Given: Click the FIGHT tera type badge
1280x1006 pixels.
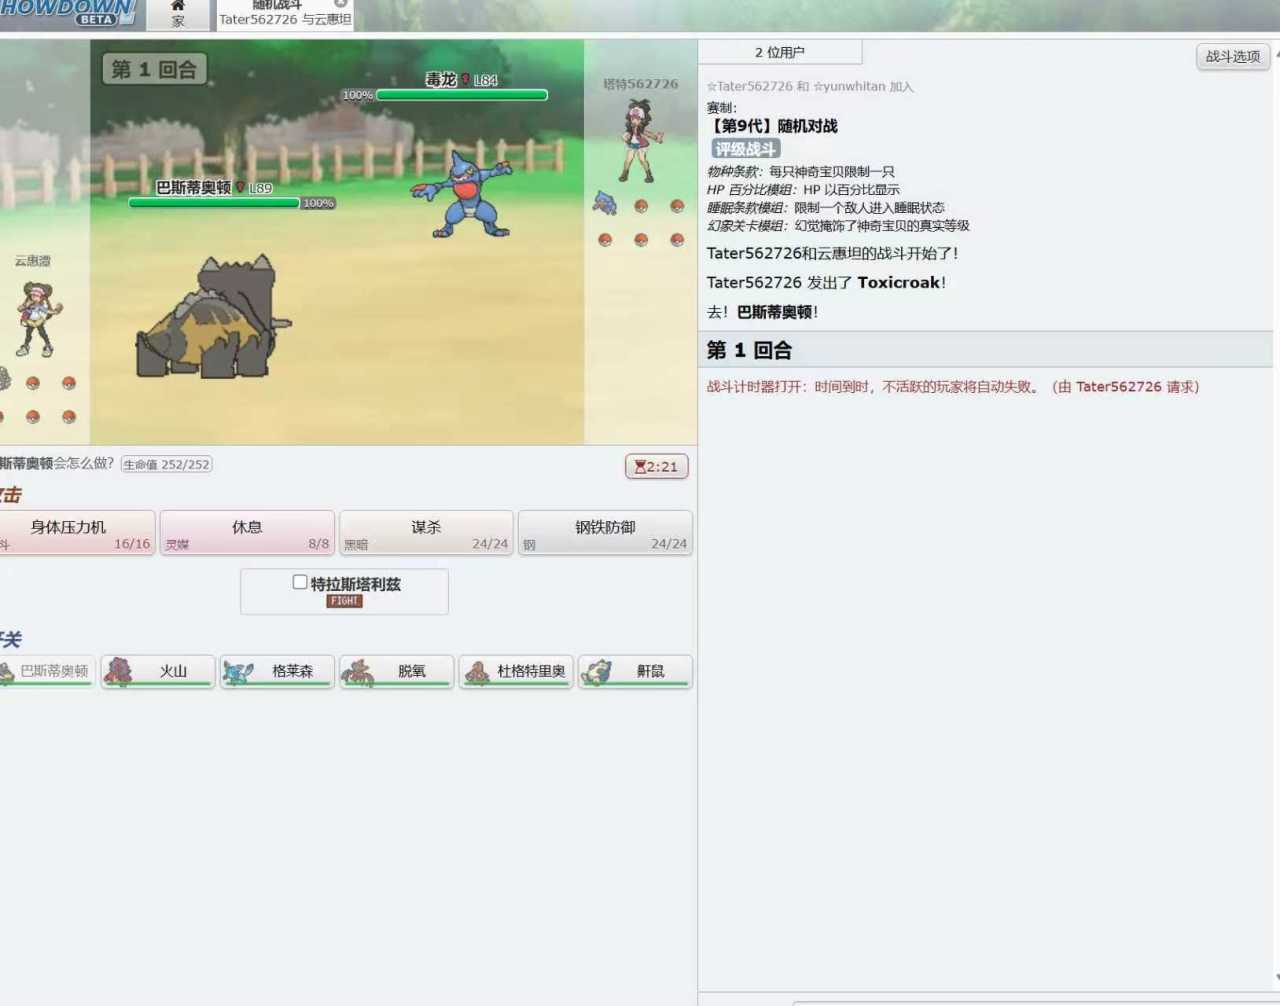Looking at the screenshot, I should pos(344,601).
